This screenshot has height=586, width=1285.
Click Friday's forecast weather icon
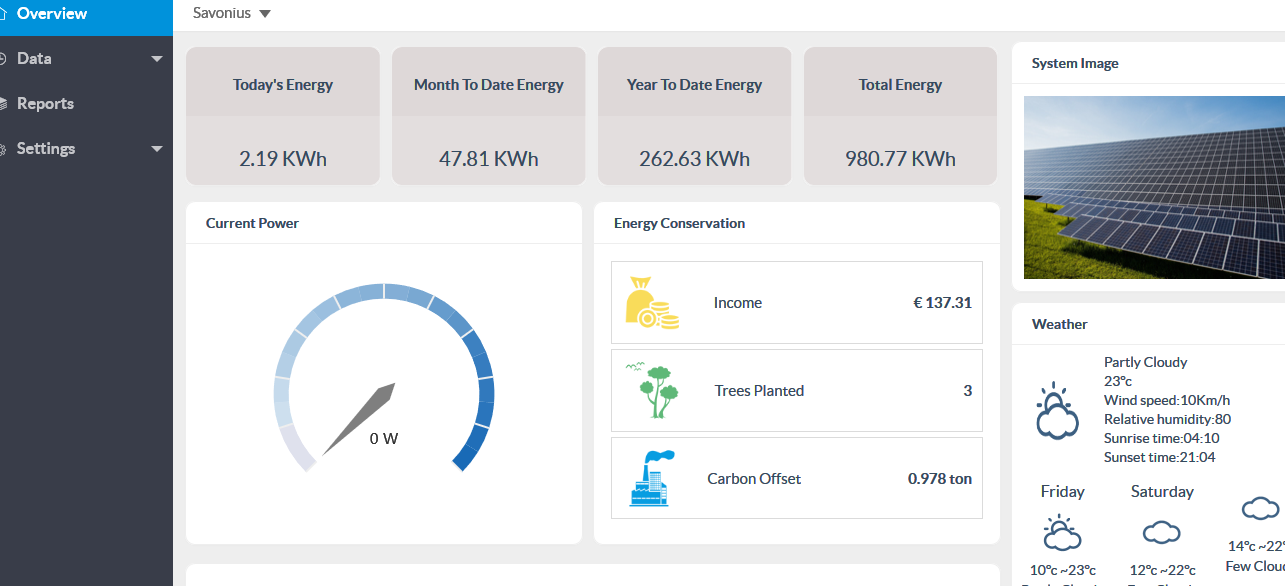coord(1061,533)
